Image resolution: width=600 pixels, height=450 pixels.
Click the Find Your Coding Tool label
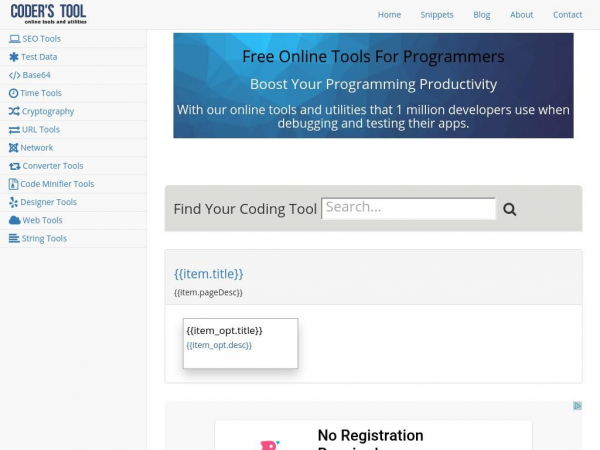[245, 209]
